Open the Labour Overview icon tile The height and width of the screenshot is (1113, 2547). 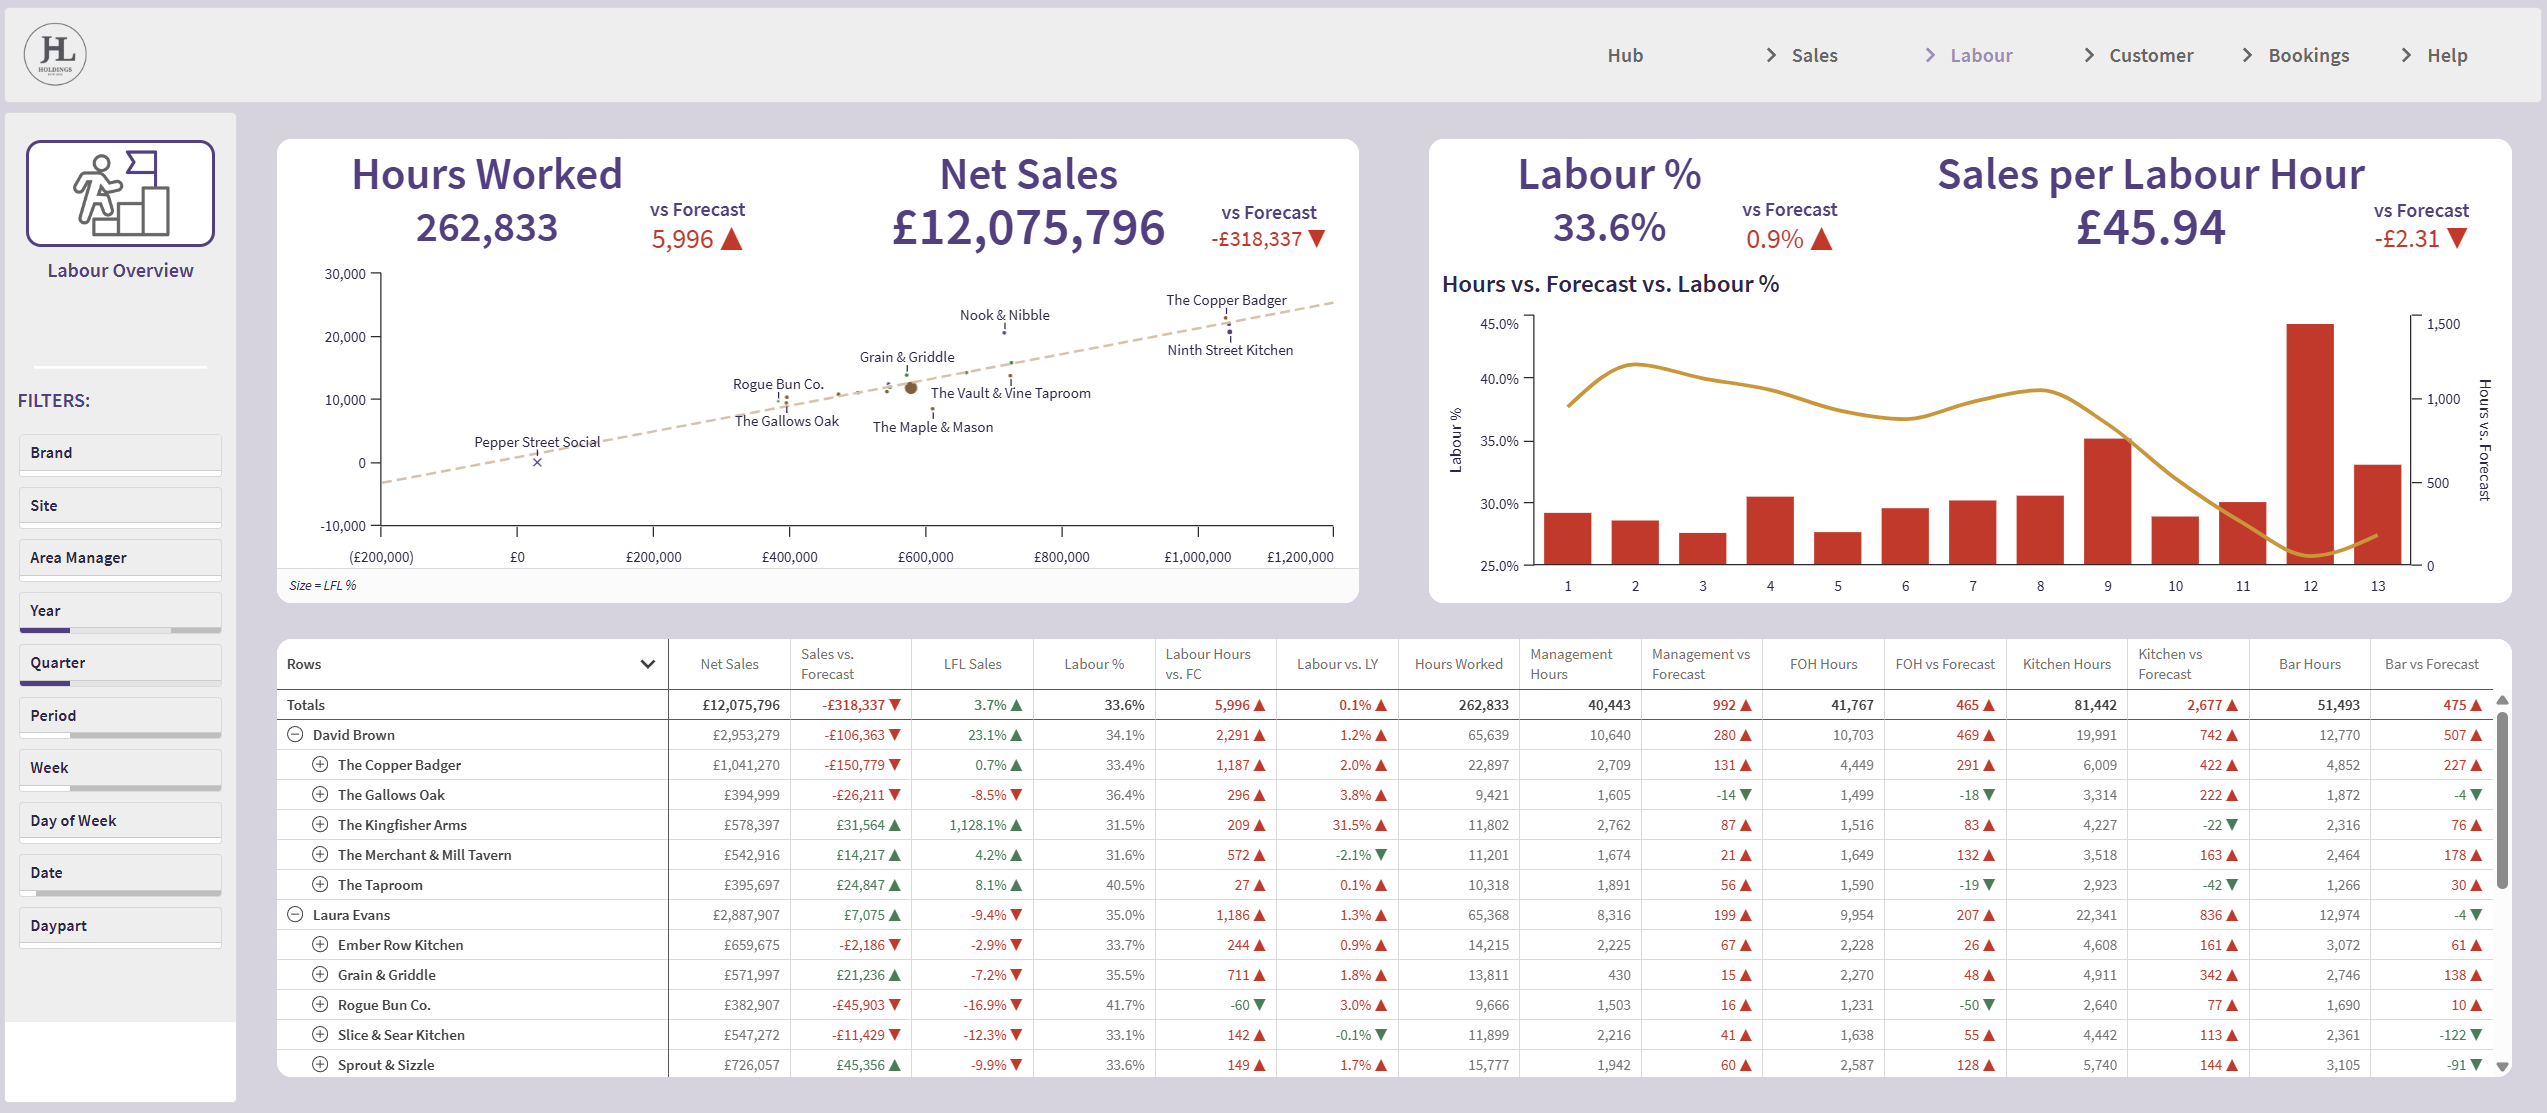(x=120, y=193)
